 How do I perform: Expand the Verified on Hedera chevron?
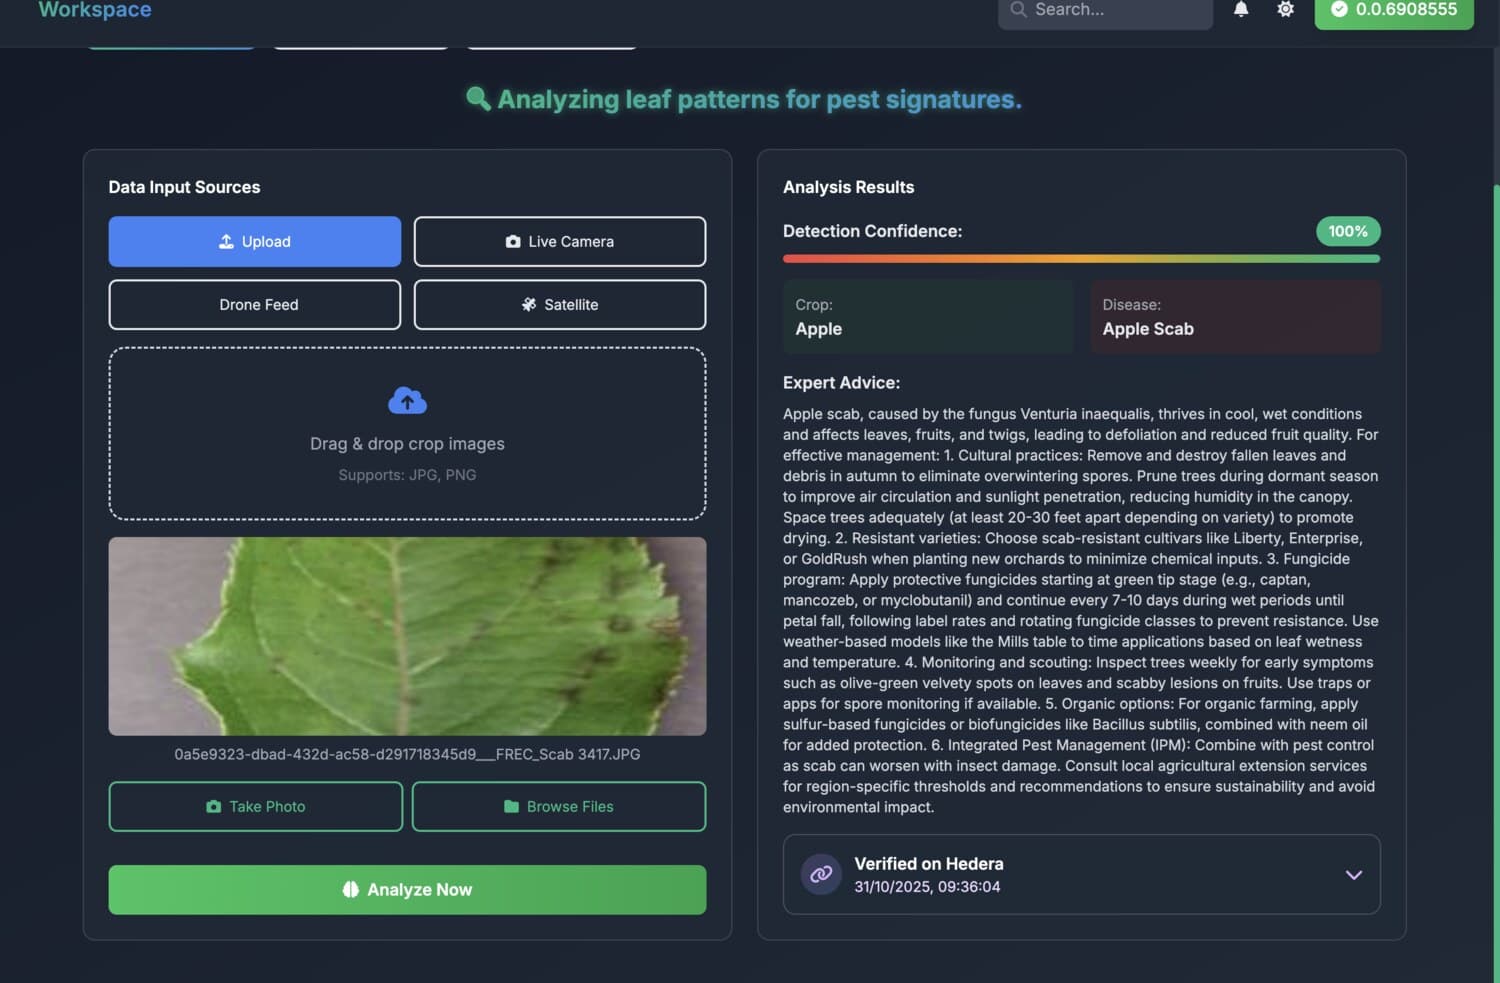(1354, 875)
